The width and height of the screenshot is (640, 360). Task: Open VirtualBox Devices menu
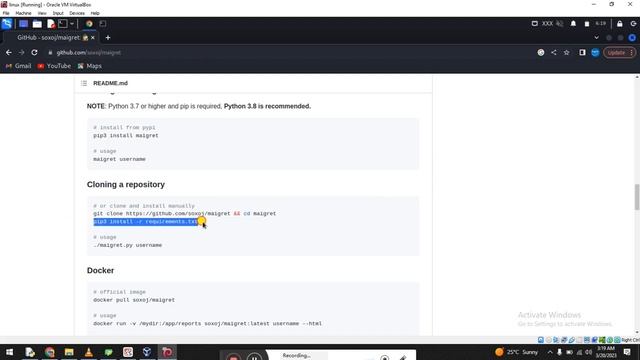pos(77,13)
